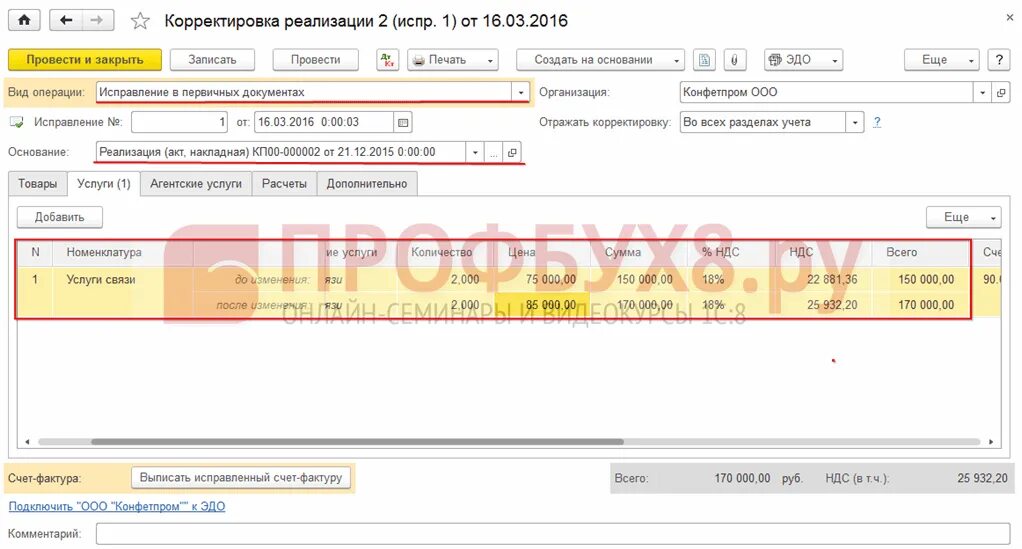Add document to favorites star
The height and width of the screenshot is (549, 1022).
(x=139, y=21)
